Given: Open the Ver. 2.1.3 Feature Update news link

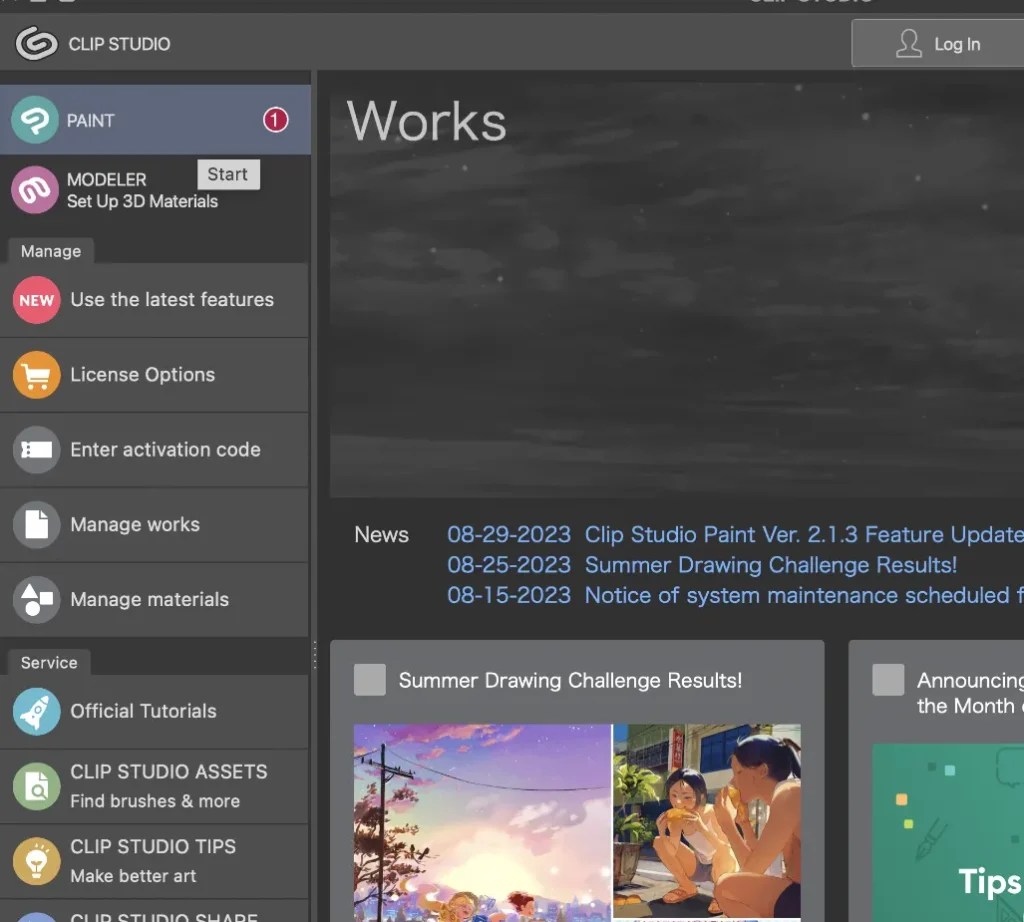Looking at the screenshot, I should click(x=804, y=535).
